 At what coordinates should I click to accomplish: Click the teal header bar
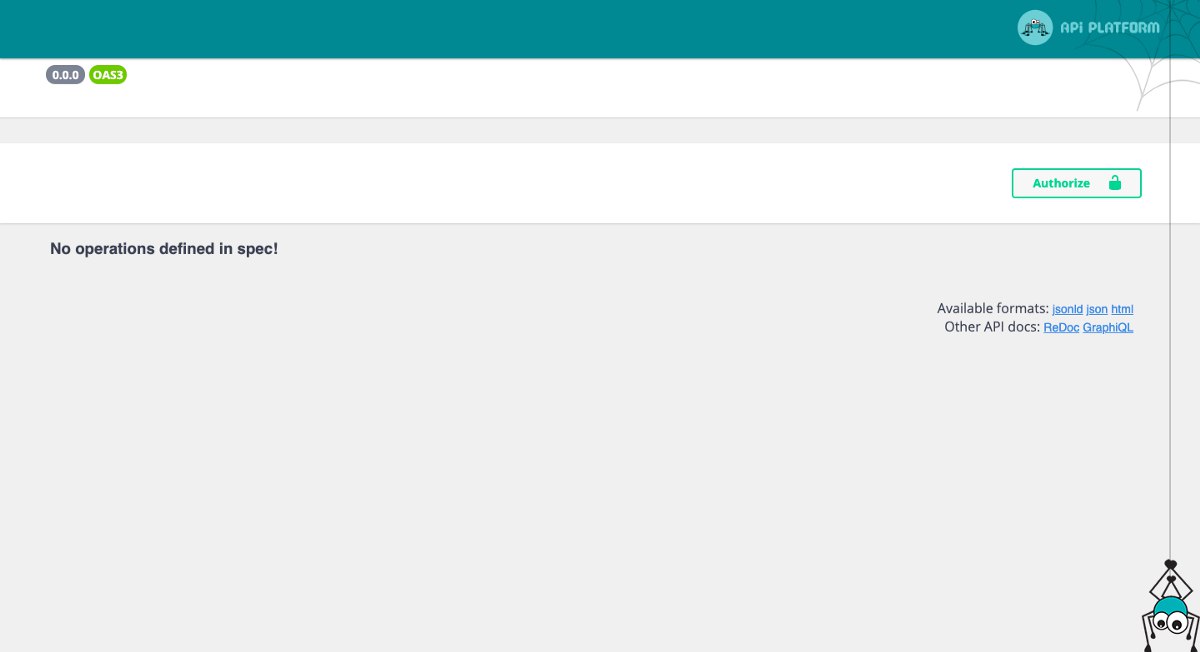(x=500, y=28)
